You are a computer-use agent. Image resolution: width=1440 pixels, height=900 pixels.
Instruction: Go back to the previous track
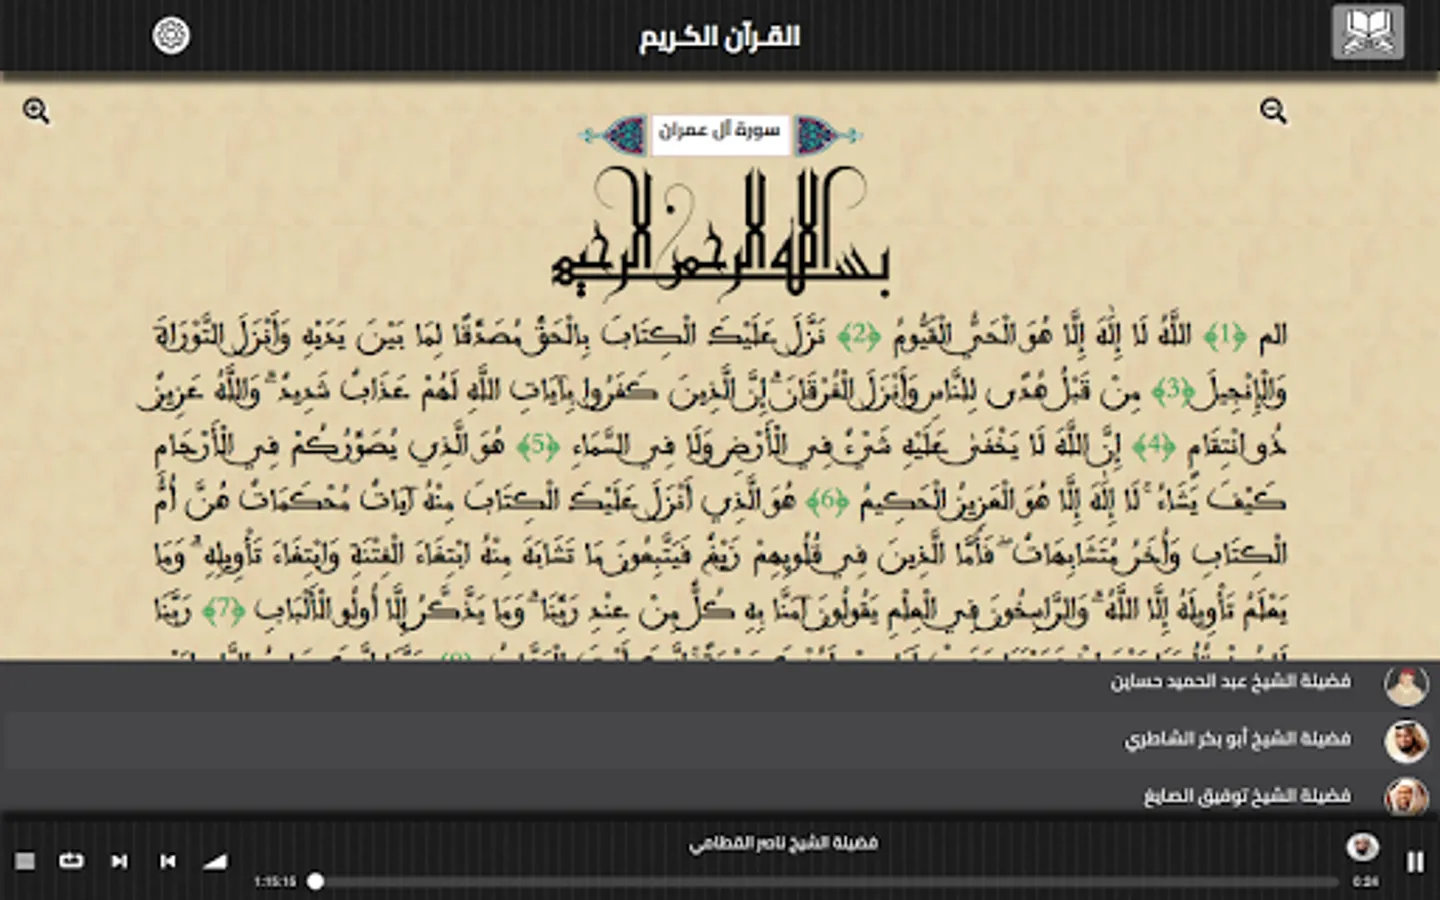click(167, 861)
